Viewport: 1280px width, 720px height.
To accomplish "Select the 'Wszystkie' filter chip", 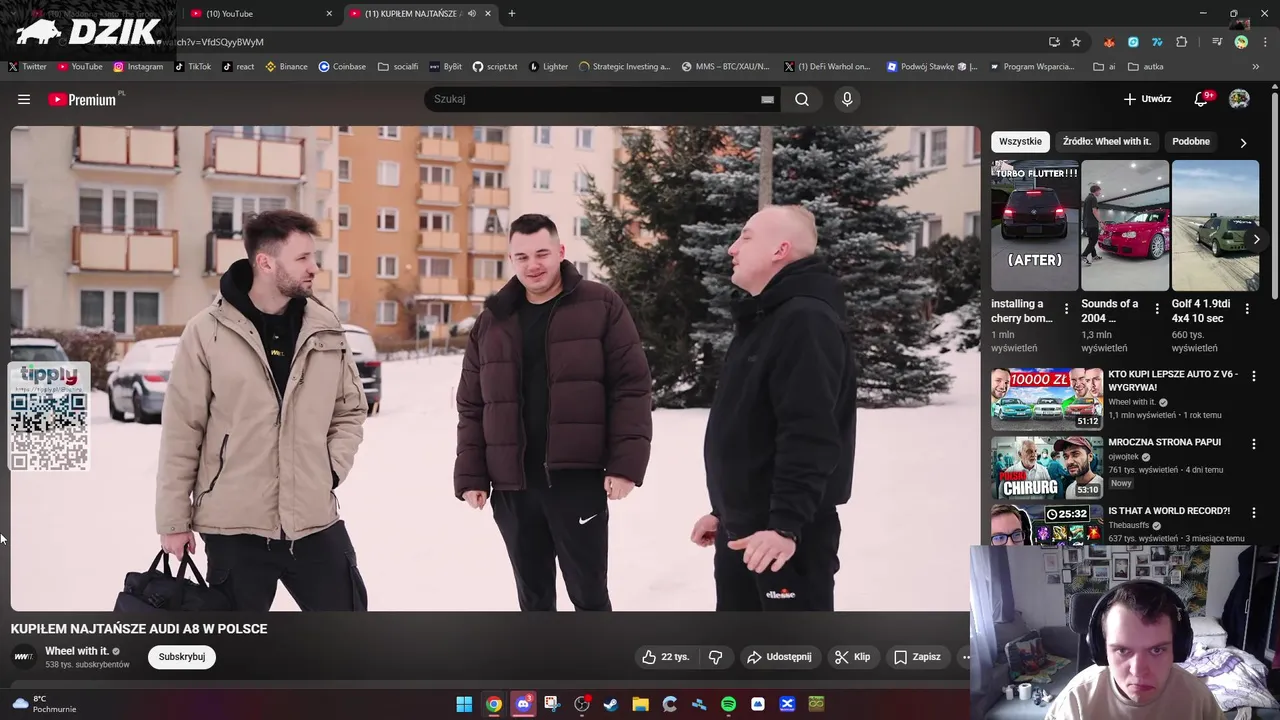I will pos(1020,141).
